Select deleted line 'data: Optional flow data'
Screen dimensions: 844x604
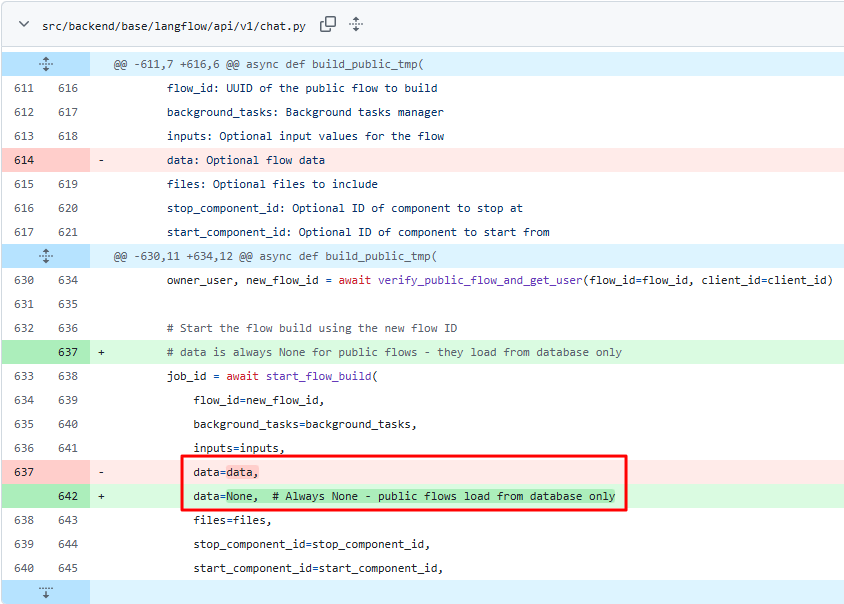click(x=246, y=160)
